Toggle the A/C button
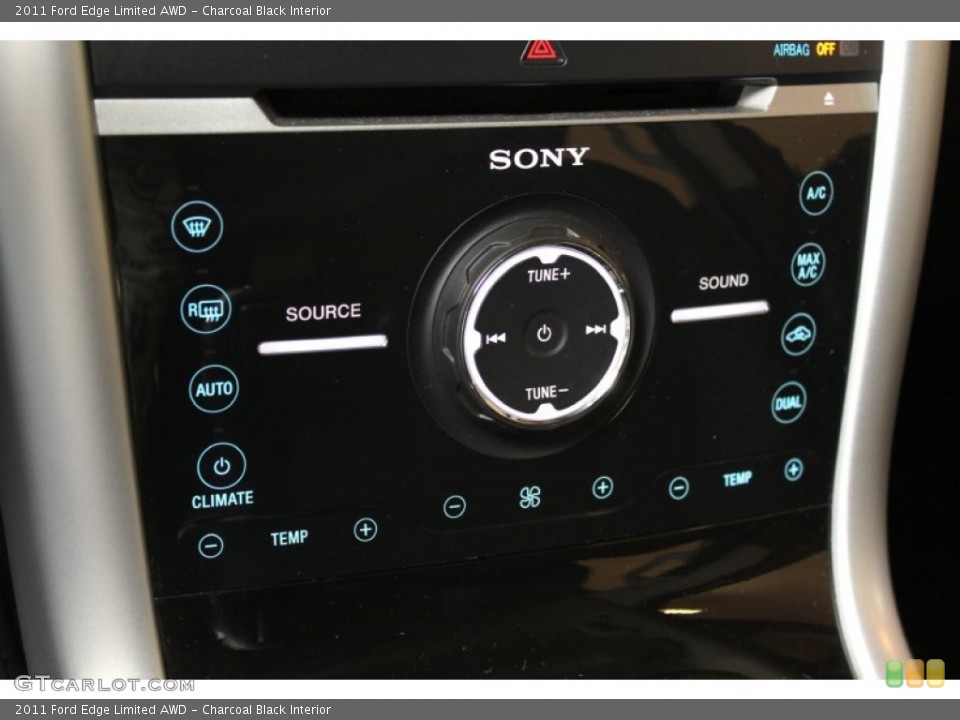The width and height of the screenshot is (960, 720). (816, 193)
